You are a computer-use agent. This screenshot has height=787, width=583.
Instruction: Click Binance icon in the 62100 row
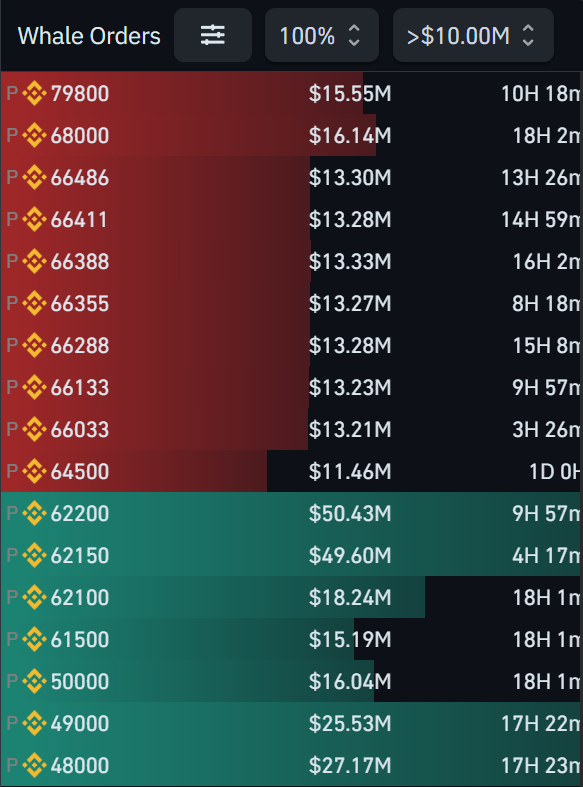35,597
